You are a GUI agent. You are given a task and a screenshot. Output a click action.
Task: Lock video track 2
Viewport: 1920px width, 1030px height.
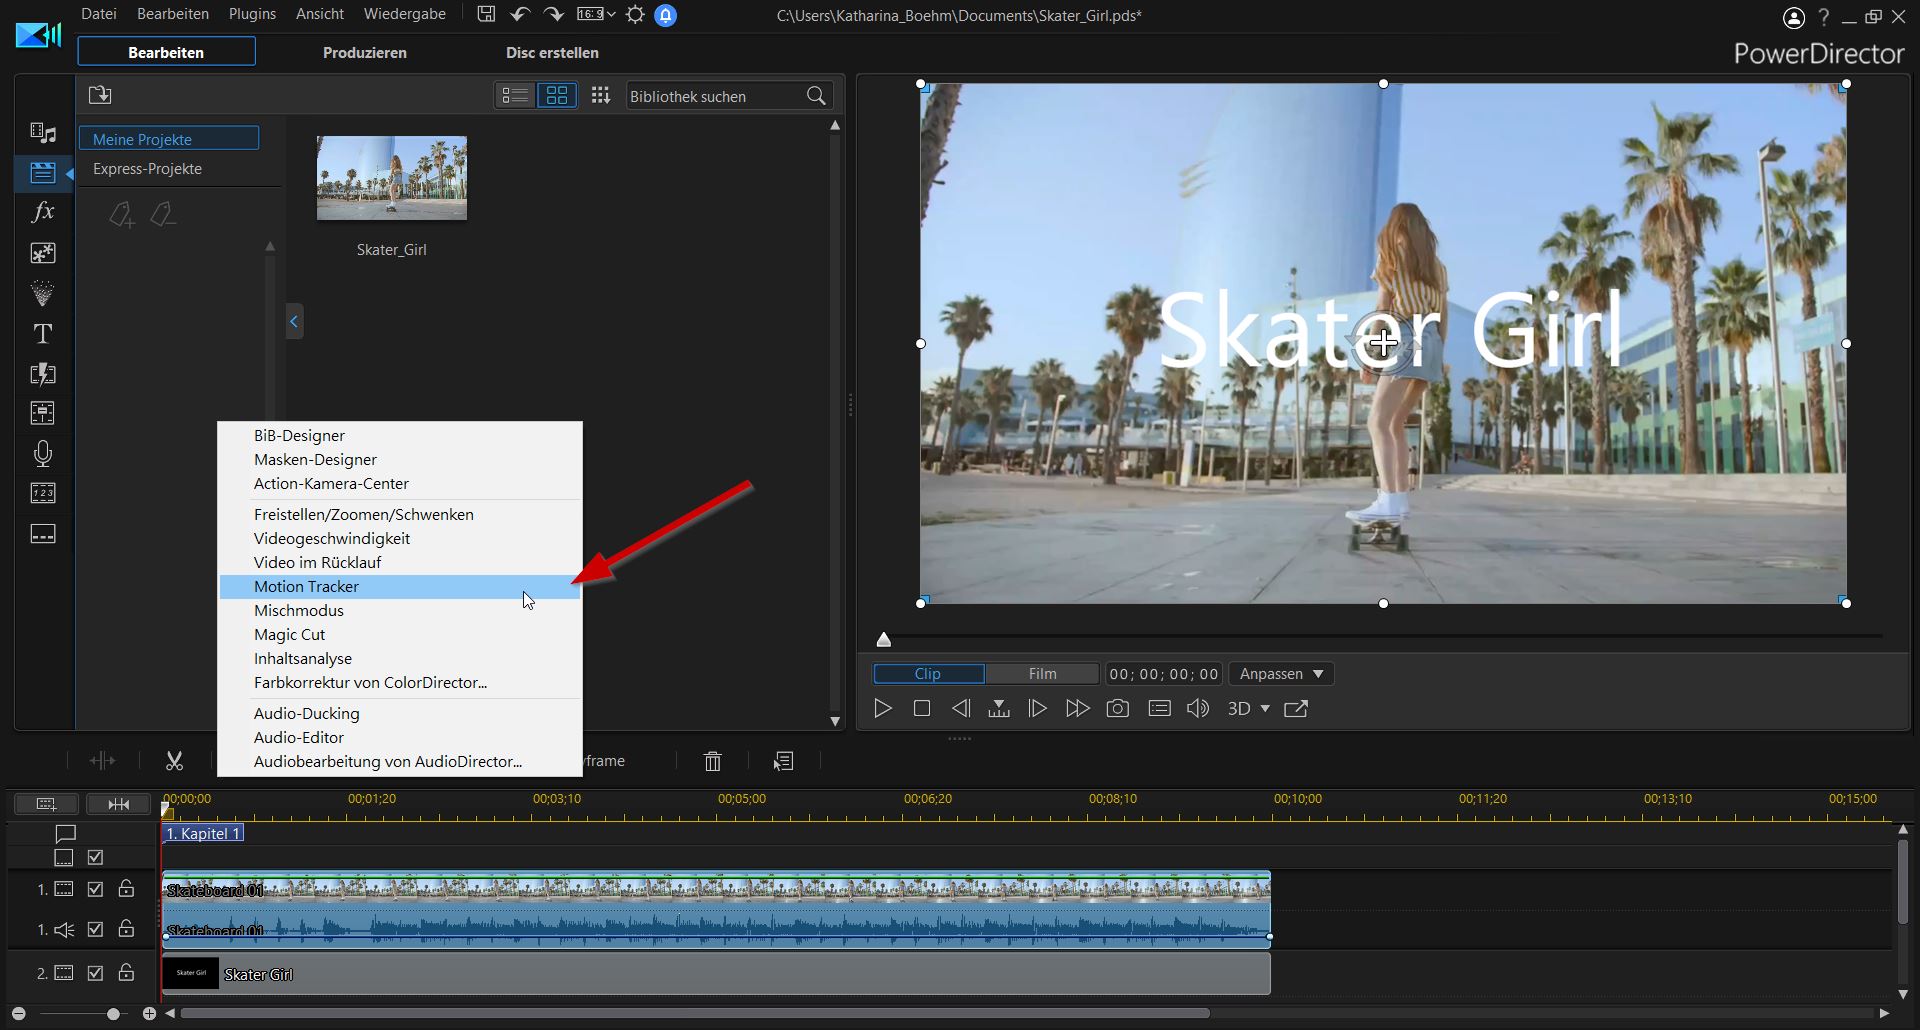click(126, 973)
